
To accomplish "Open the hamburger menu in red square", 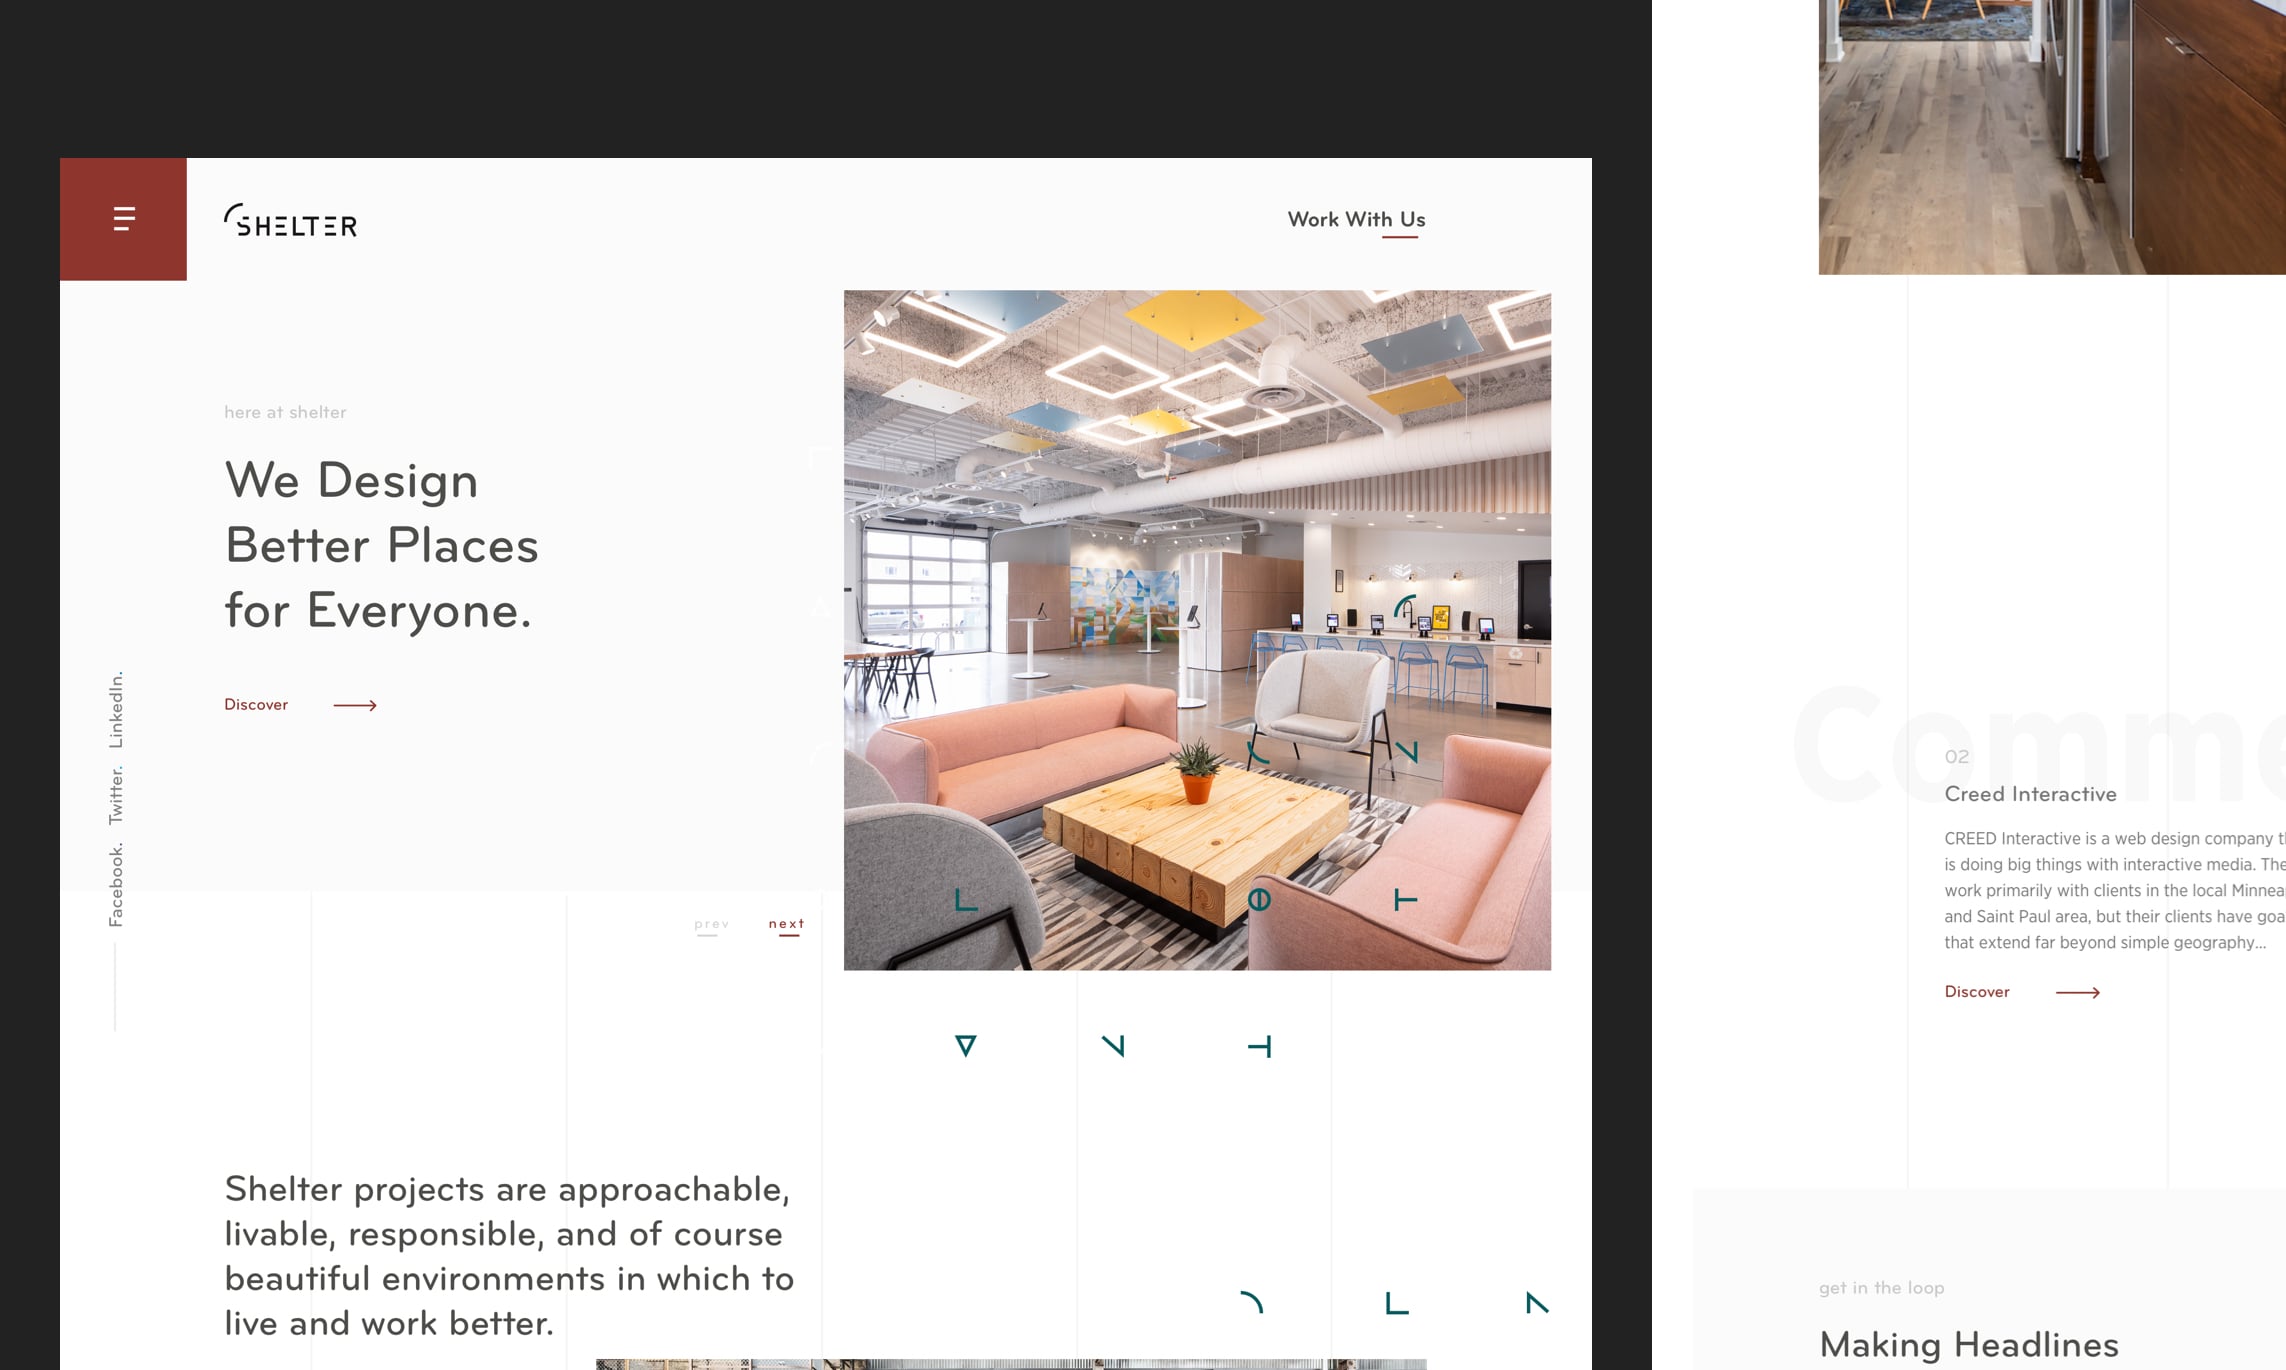I will click(x=123, y=219).
